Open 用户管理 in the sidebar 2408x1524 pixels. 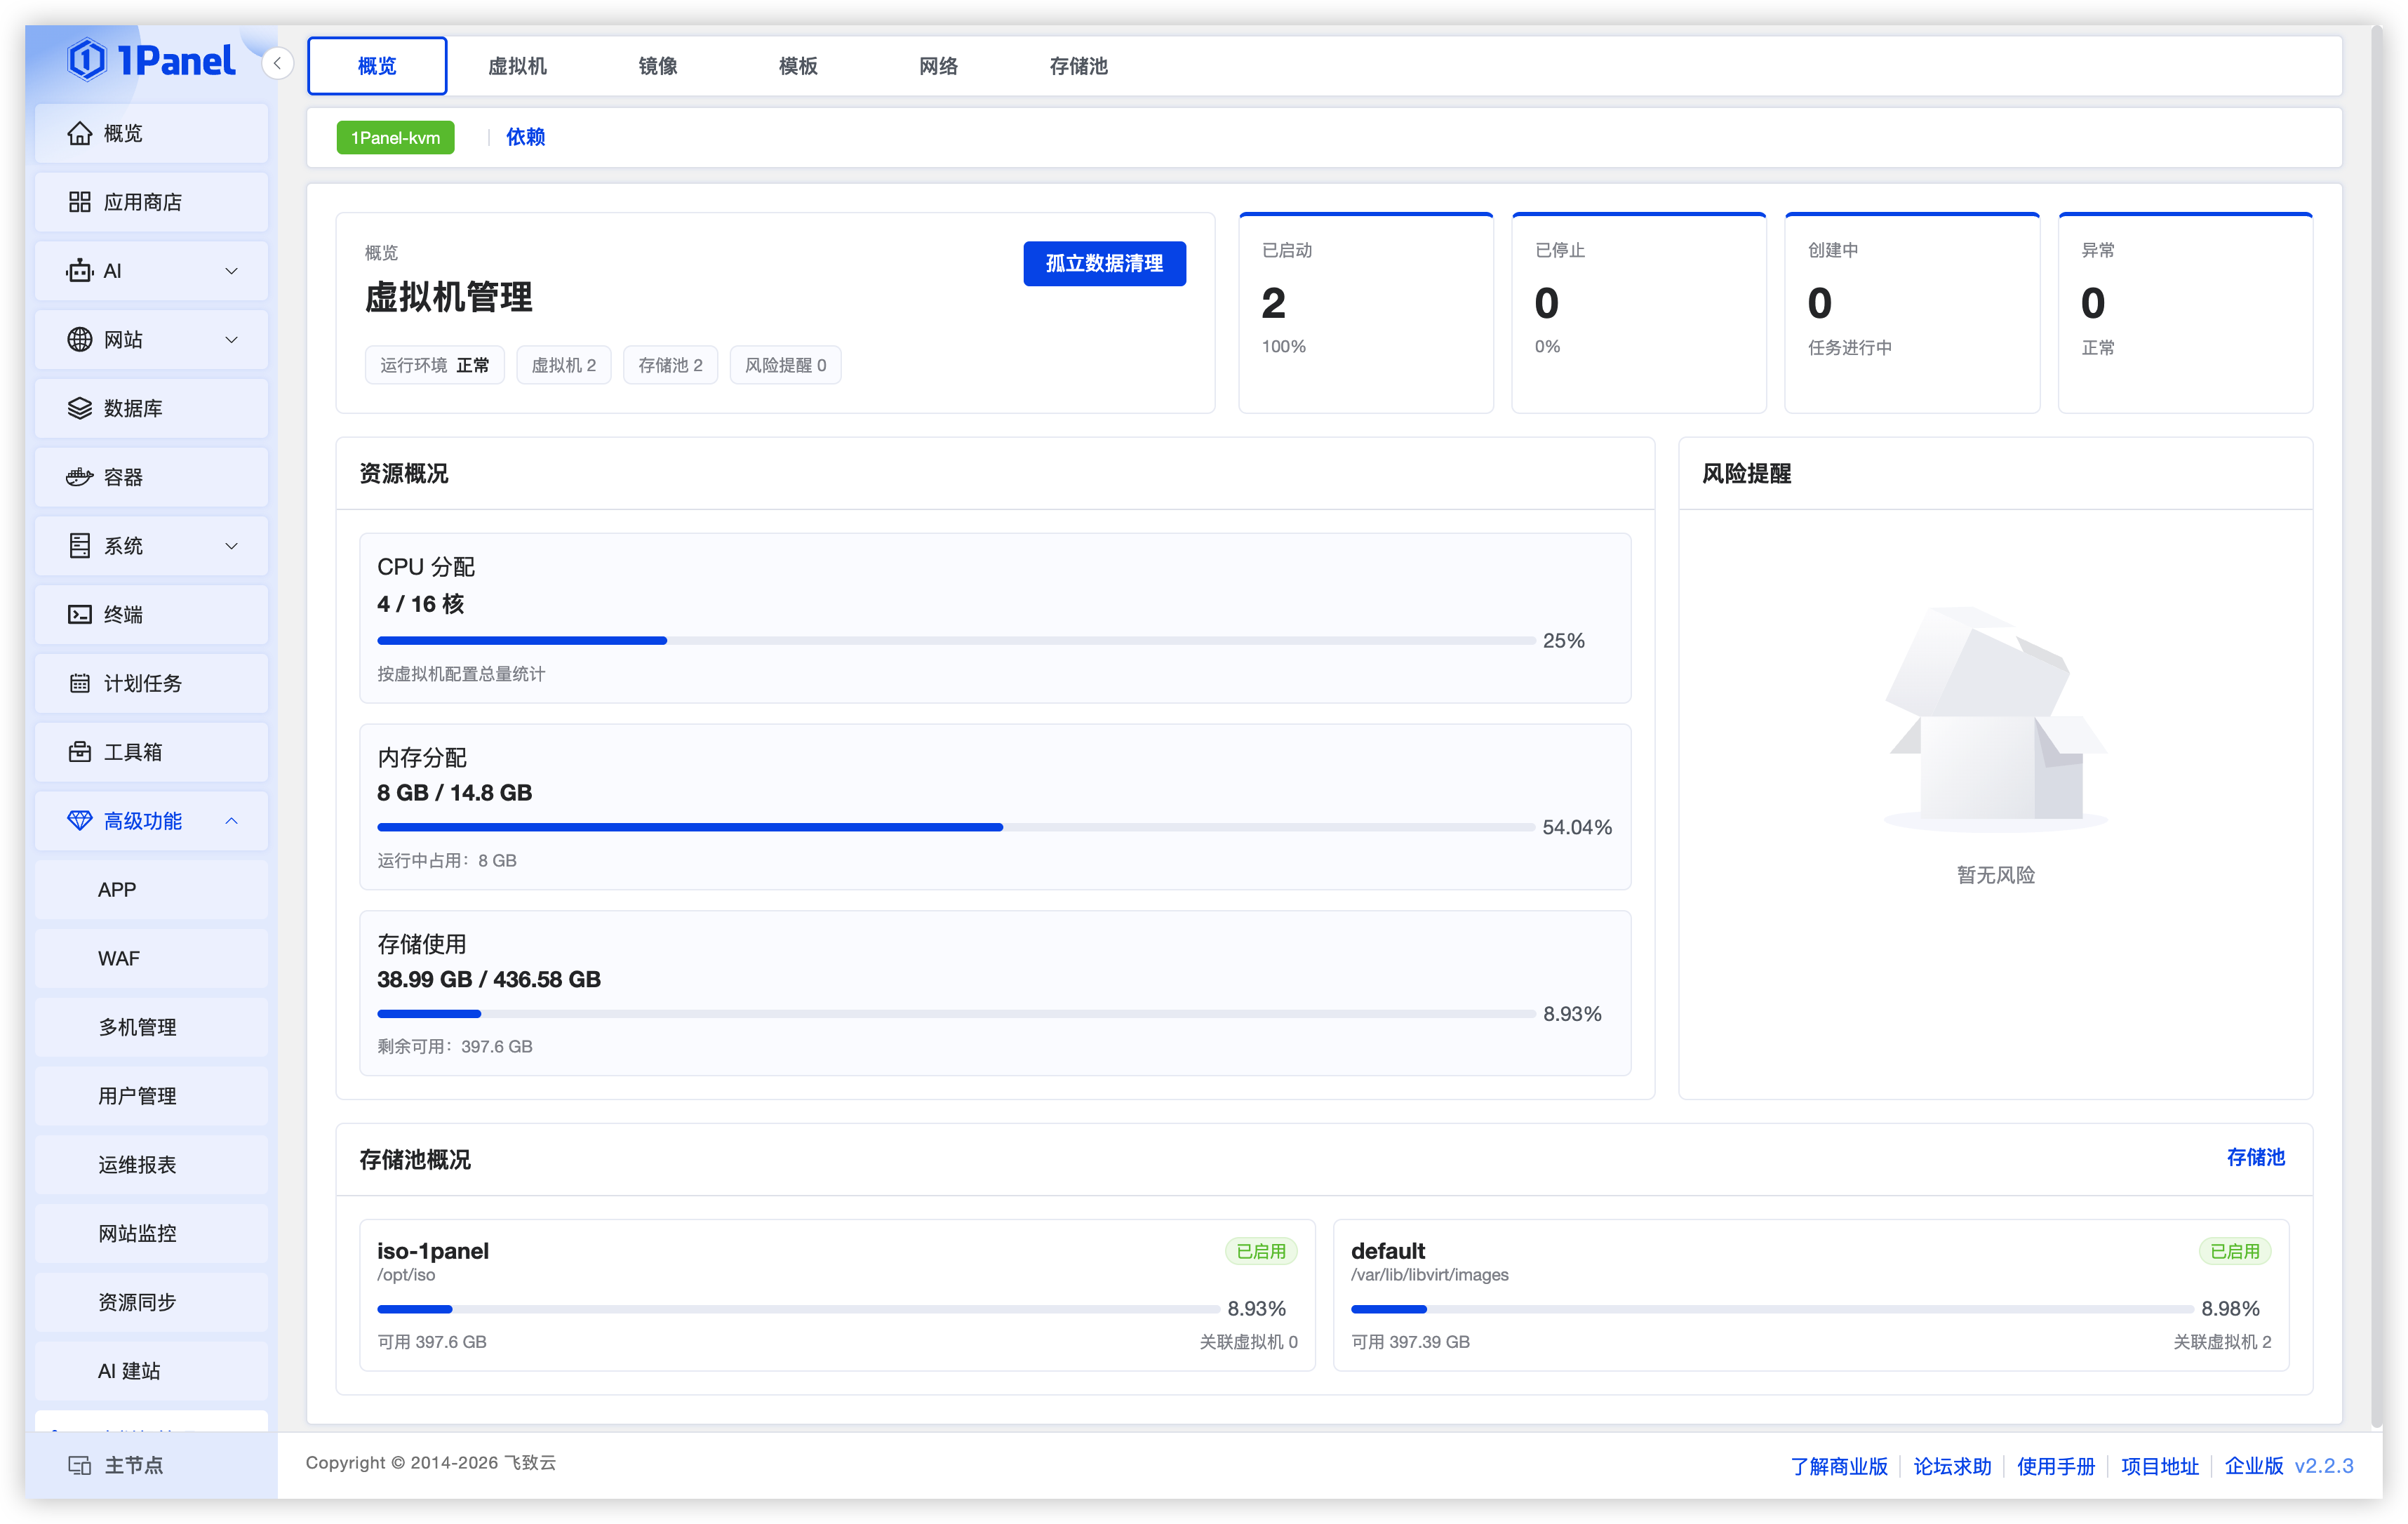(x=151, y=1096)
